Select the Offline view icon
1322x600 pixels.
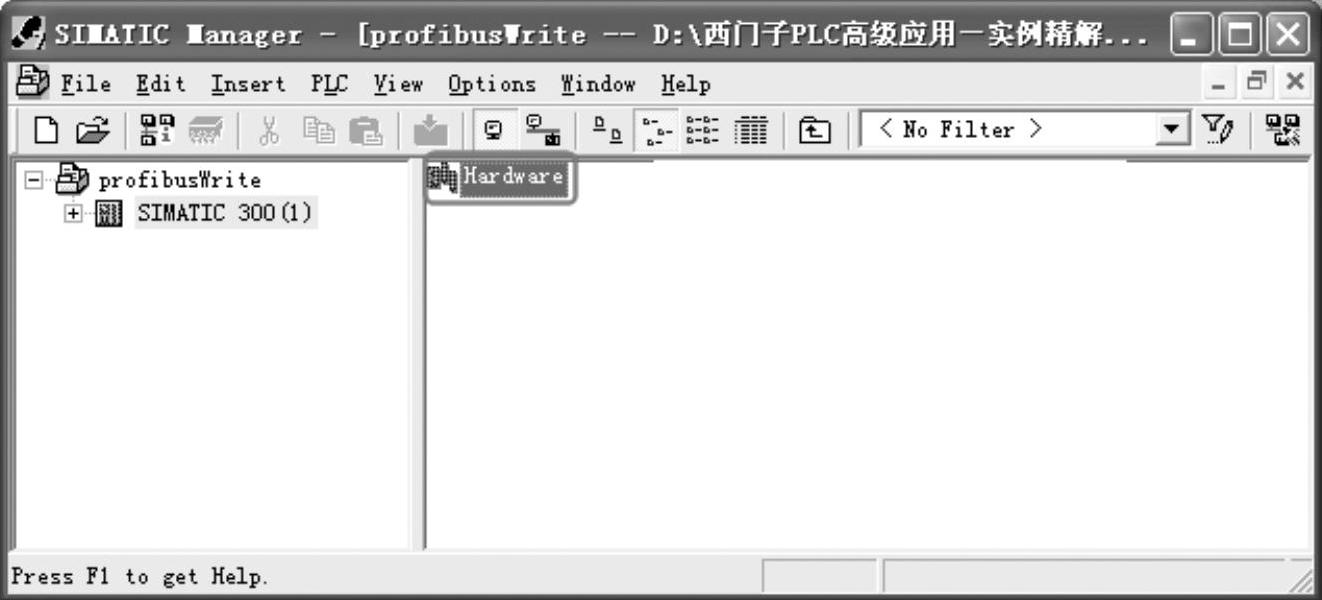(494, 130)
